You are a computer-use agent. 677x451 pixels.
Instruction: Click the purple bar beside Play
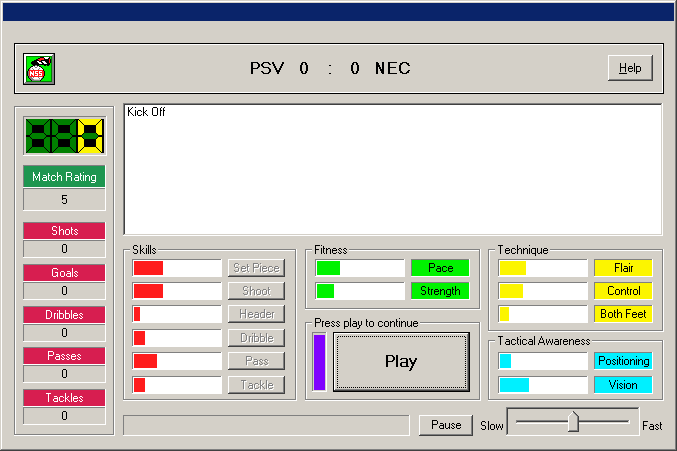pos(320,362)
